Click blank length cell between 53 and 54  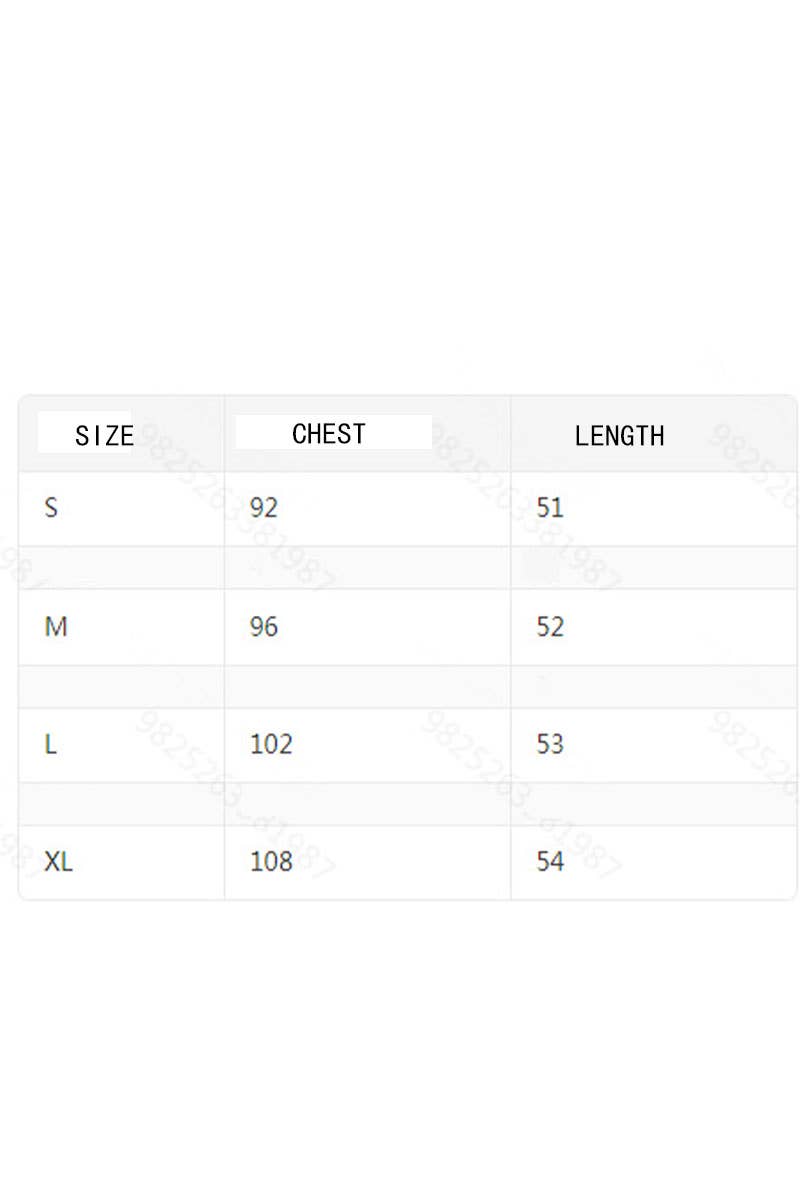tap(653, 804)
